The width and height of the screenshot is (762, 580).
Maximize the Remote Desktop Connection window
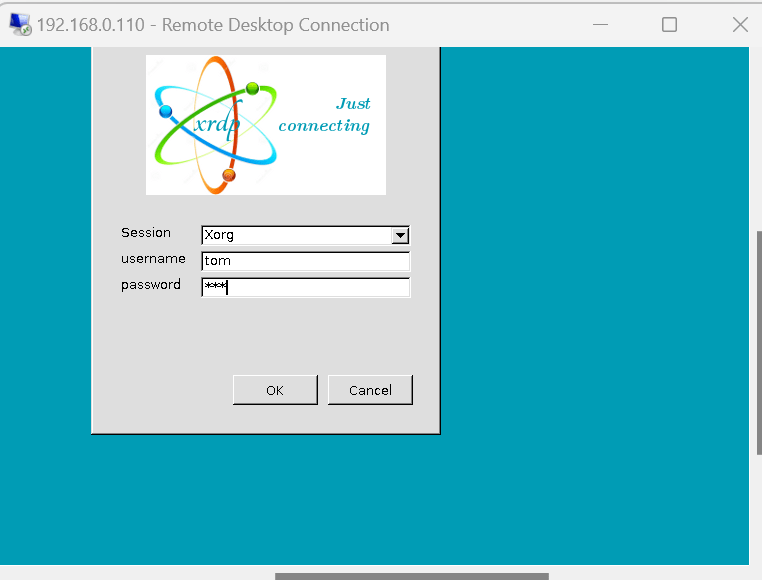coord(669,25)
